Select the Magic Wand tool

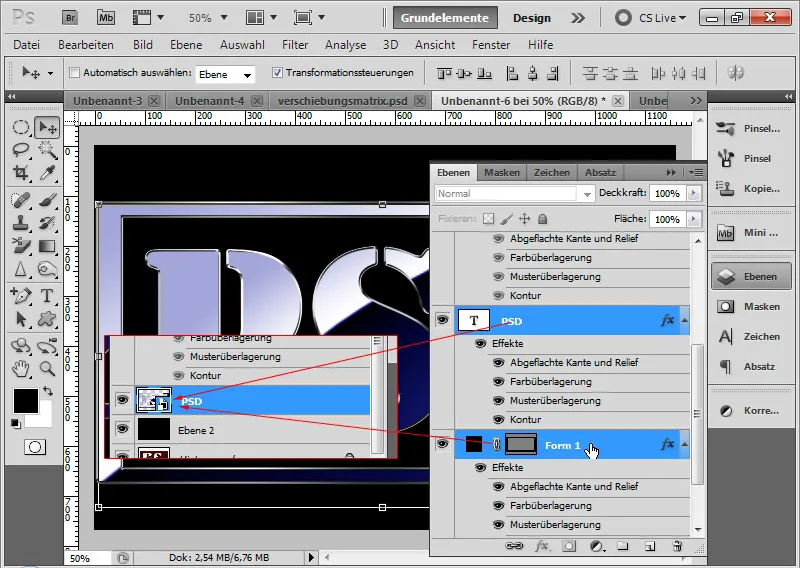[47, 150]
